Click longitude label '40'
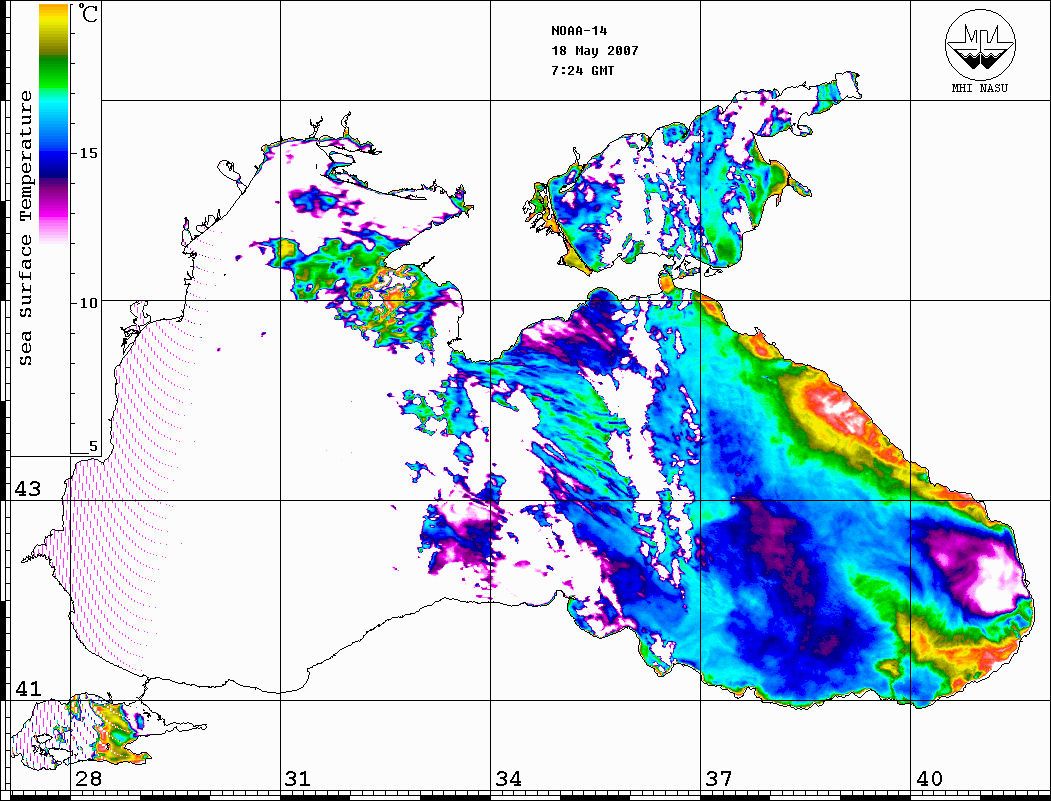 (929, 778)
